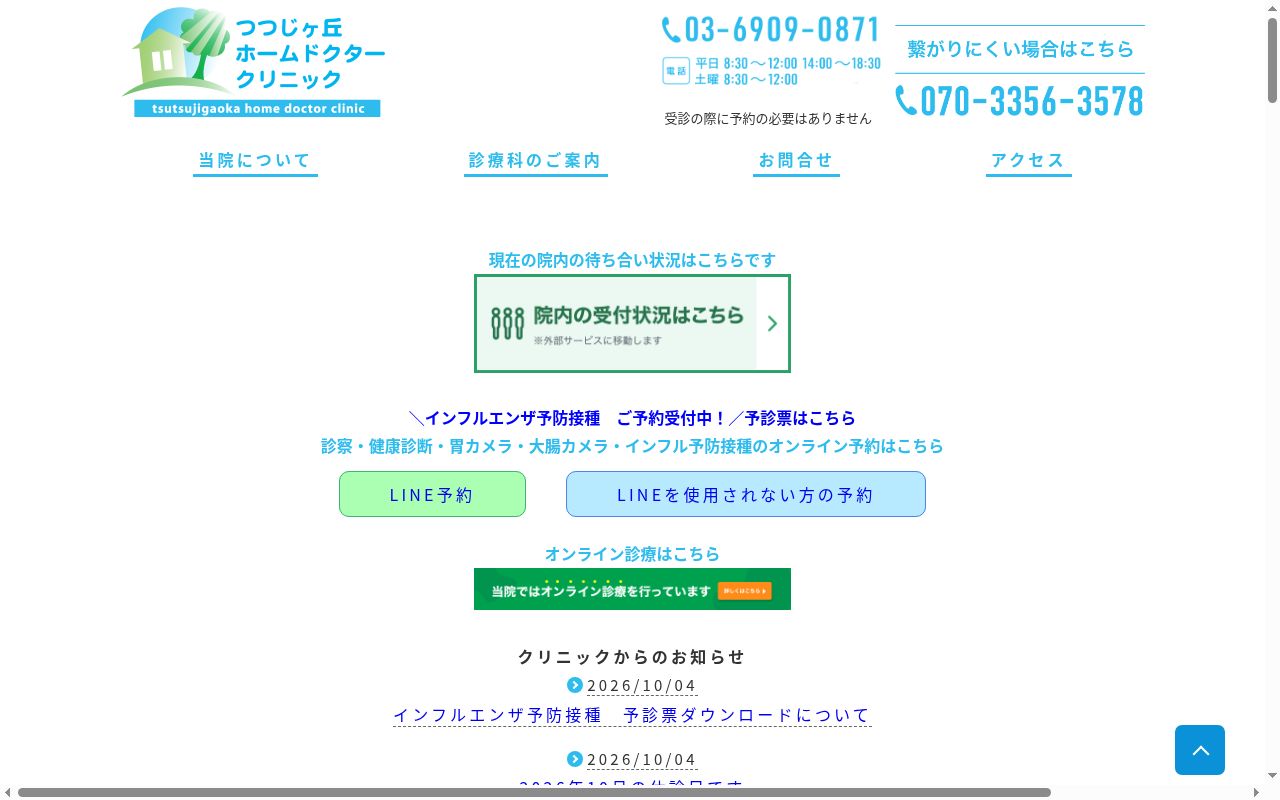
Task: Click LINEを使用されない方の予約 button
Action: tap(746, 494)
